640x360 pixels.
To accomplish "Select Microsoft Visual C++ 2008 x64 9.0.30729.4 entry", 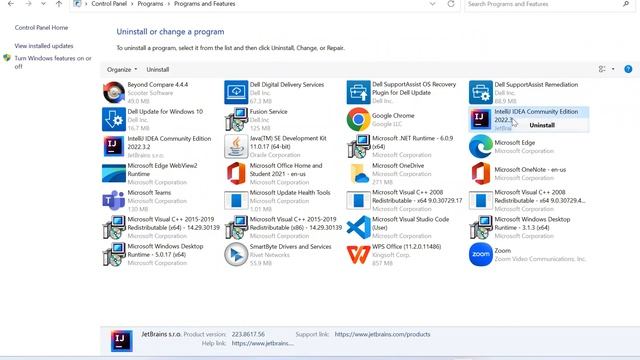I will [x=527, y=200].
